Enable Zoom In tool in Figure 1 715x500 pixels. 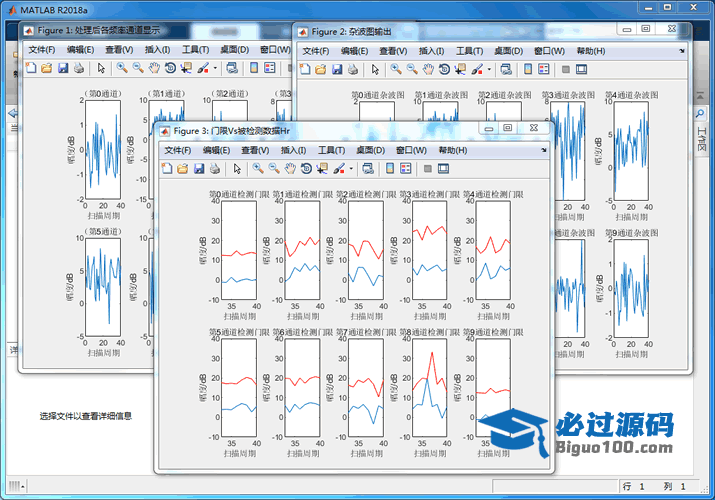coord(122,68)
